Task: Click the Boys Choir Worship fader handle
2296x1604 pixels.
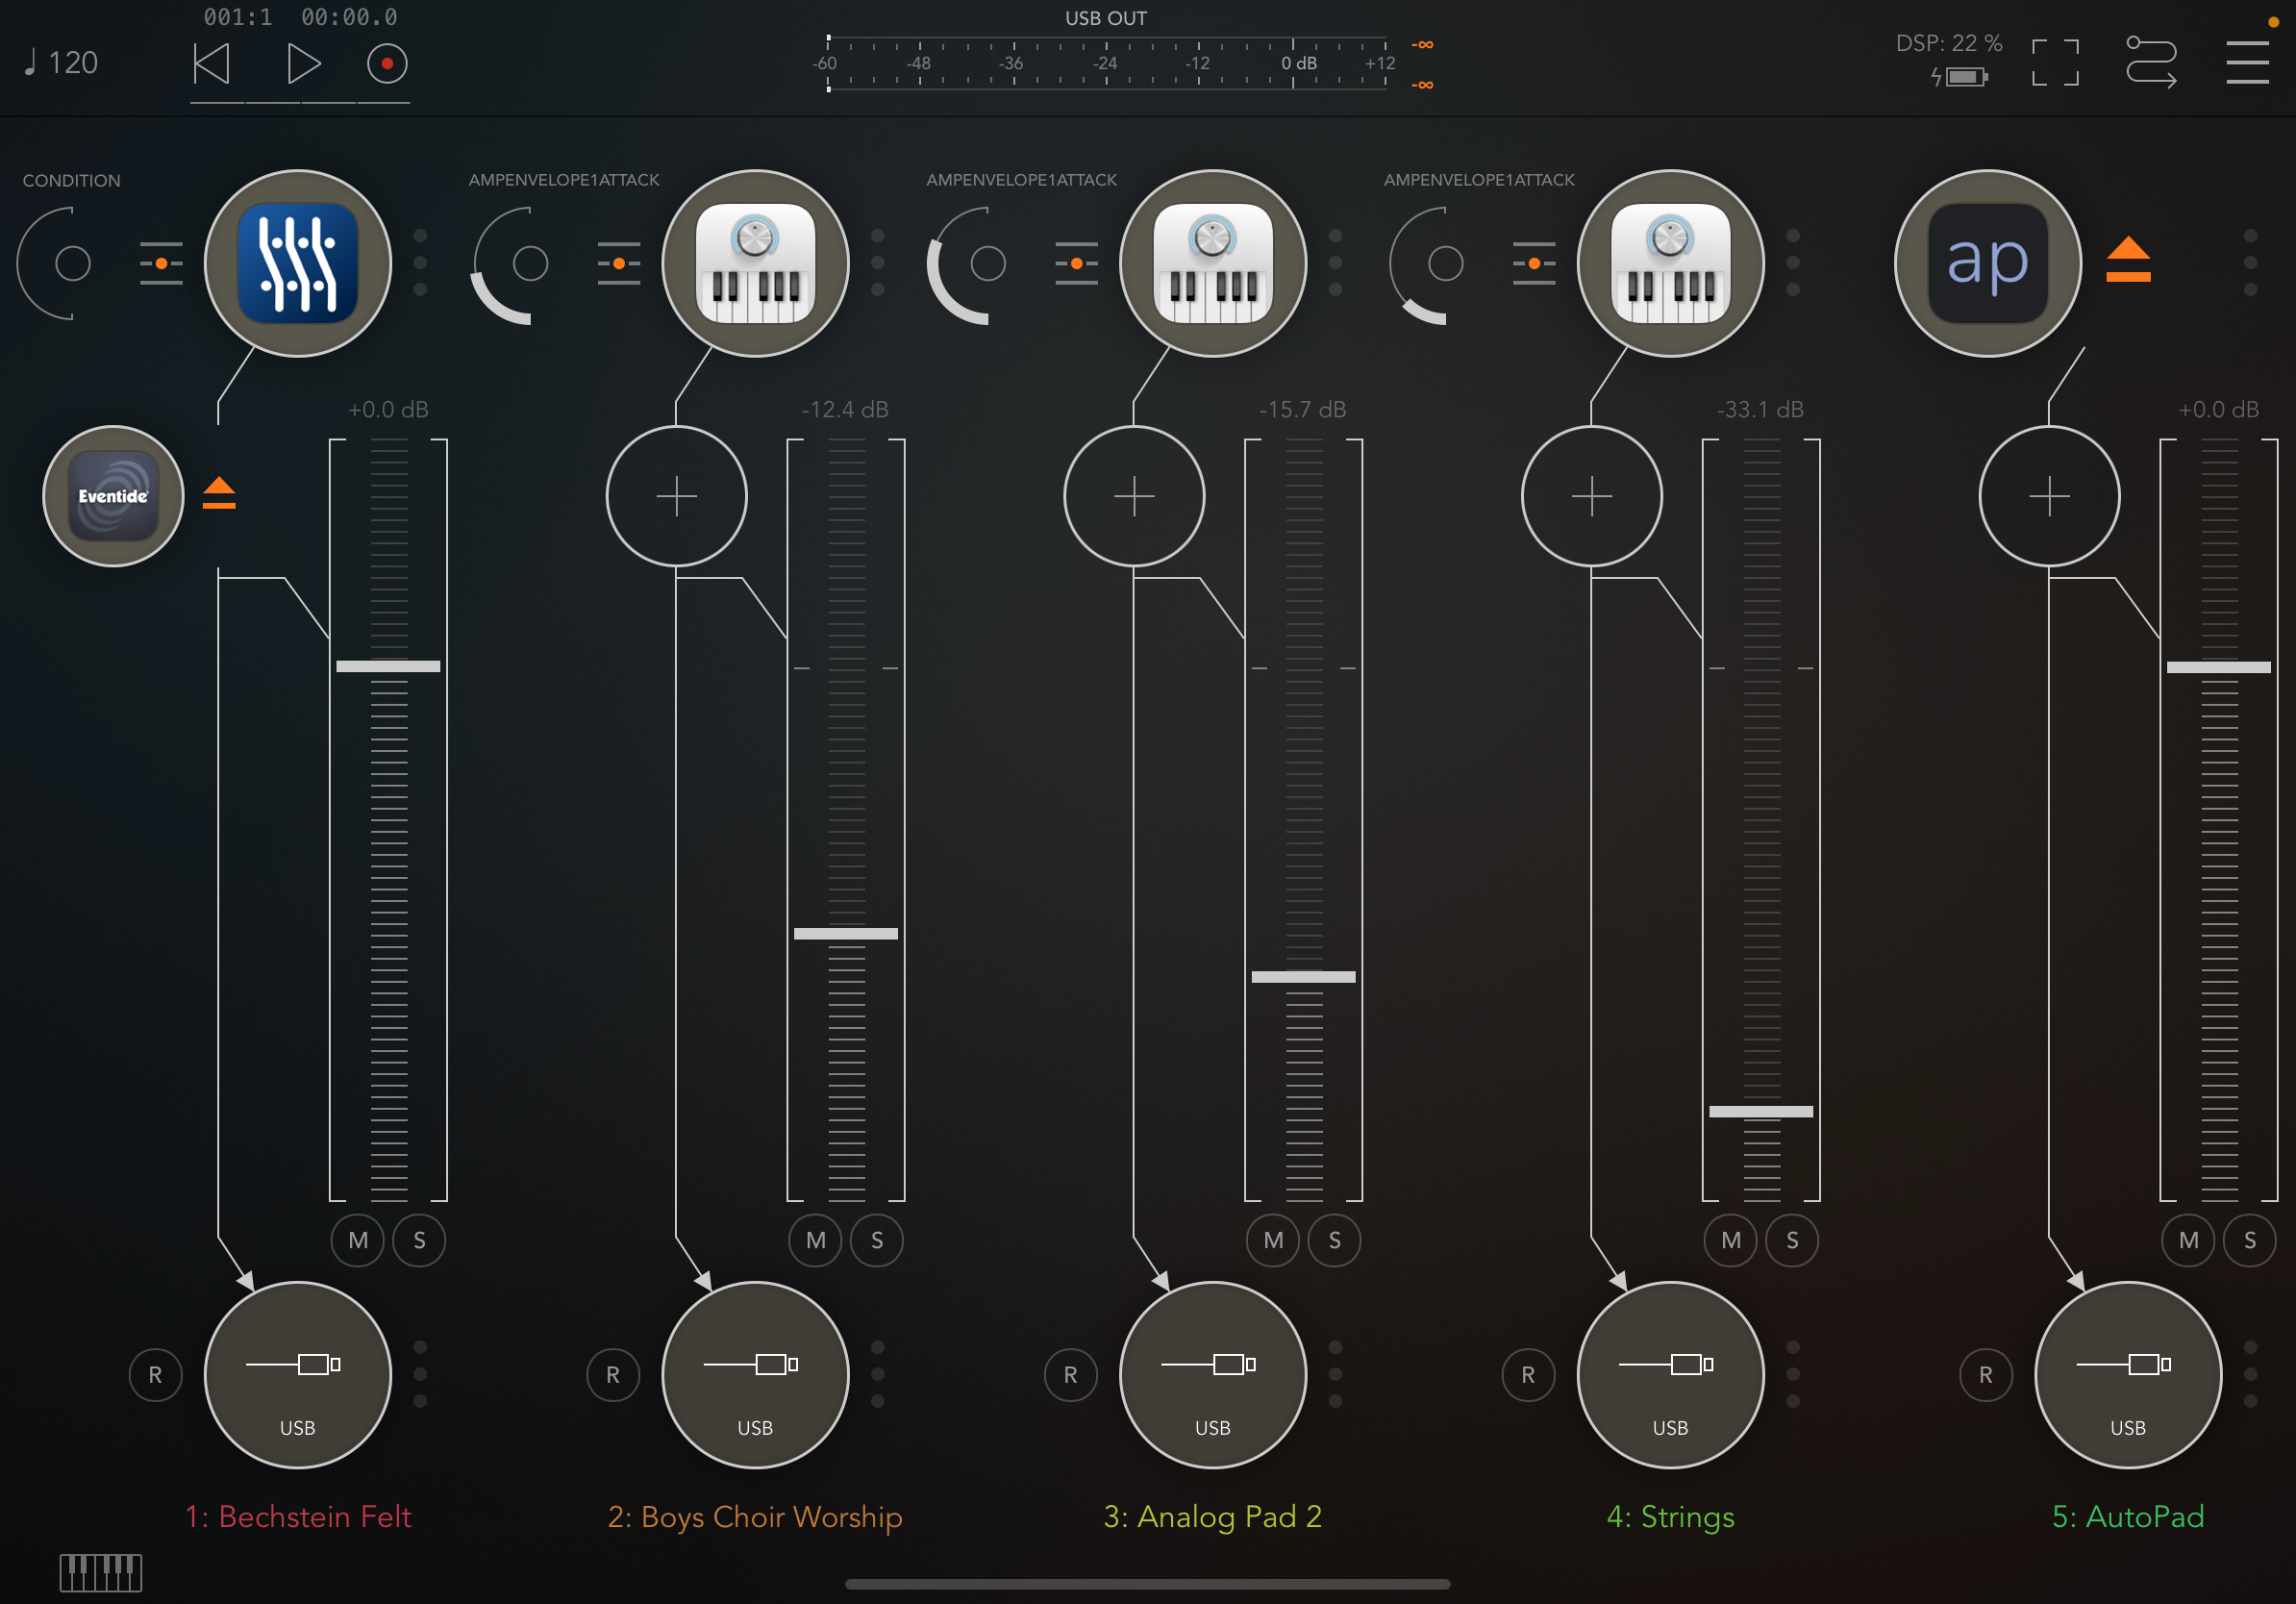Action: point(845,933)
